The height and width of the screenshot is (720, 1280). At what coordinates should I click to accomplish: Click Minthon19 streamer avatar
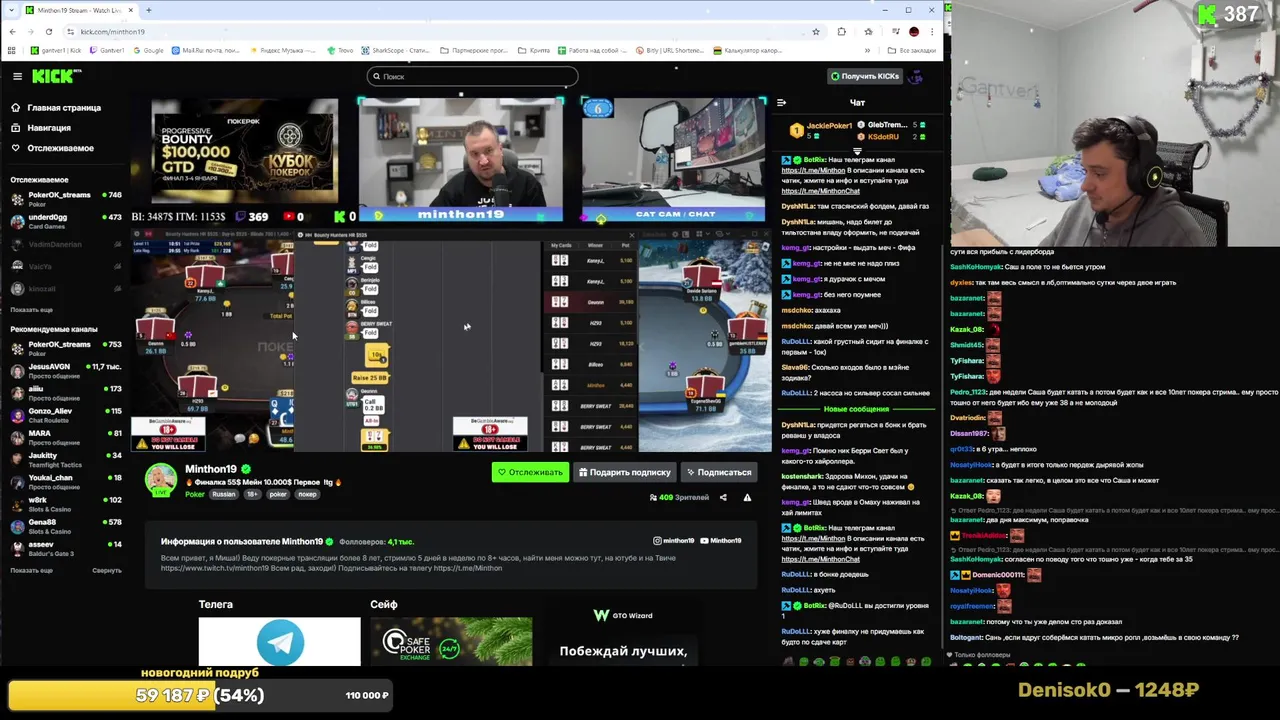(160, 480)
